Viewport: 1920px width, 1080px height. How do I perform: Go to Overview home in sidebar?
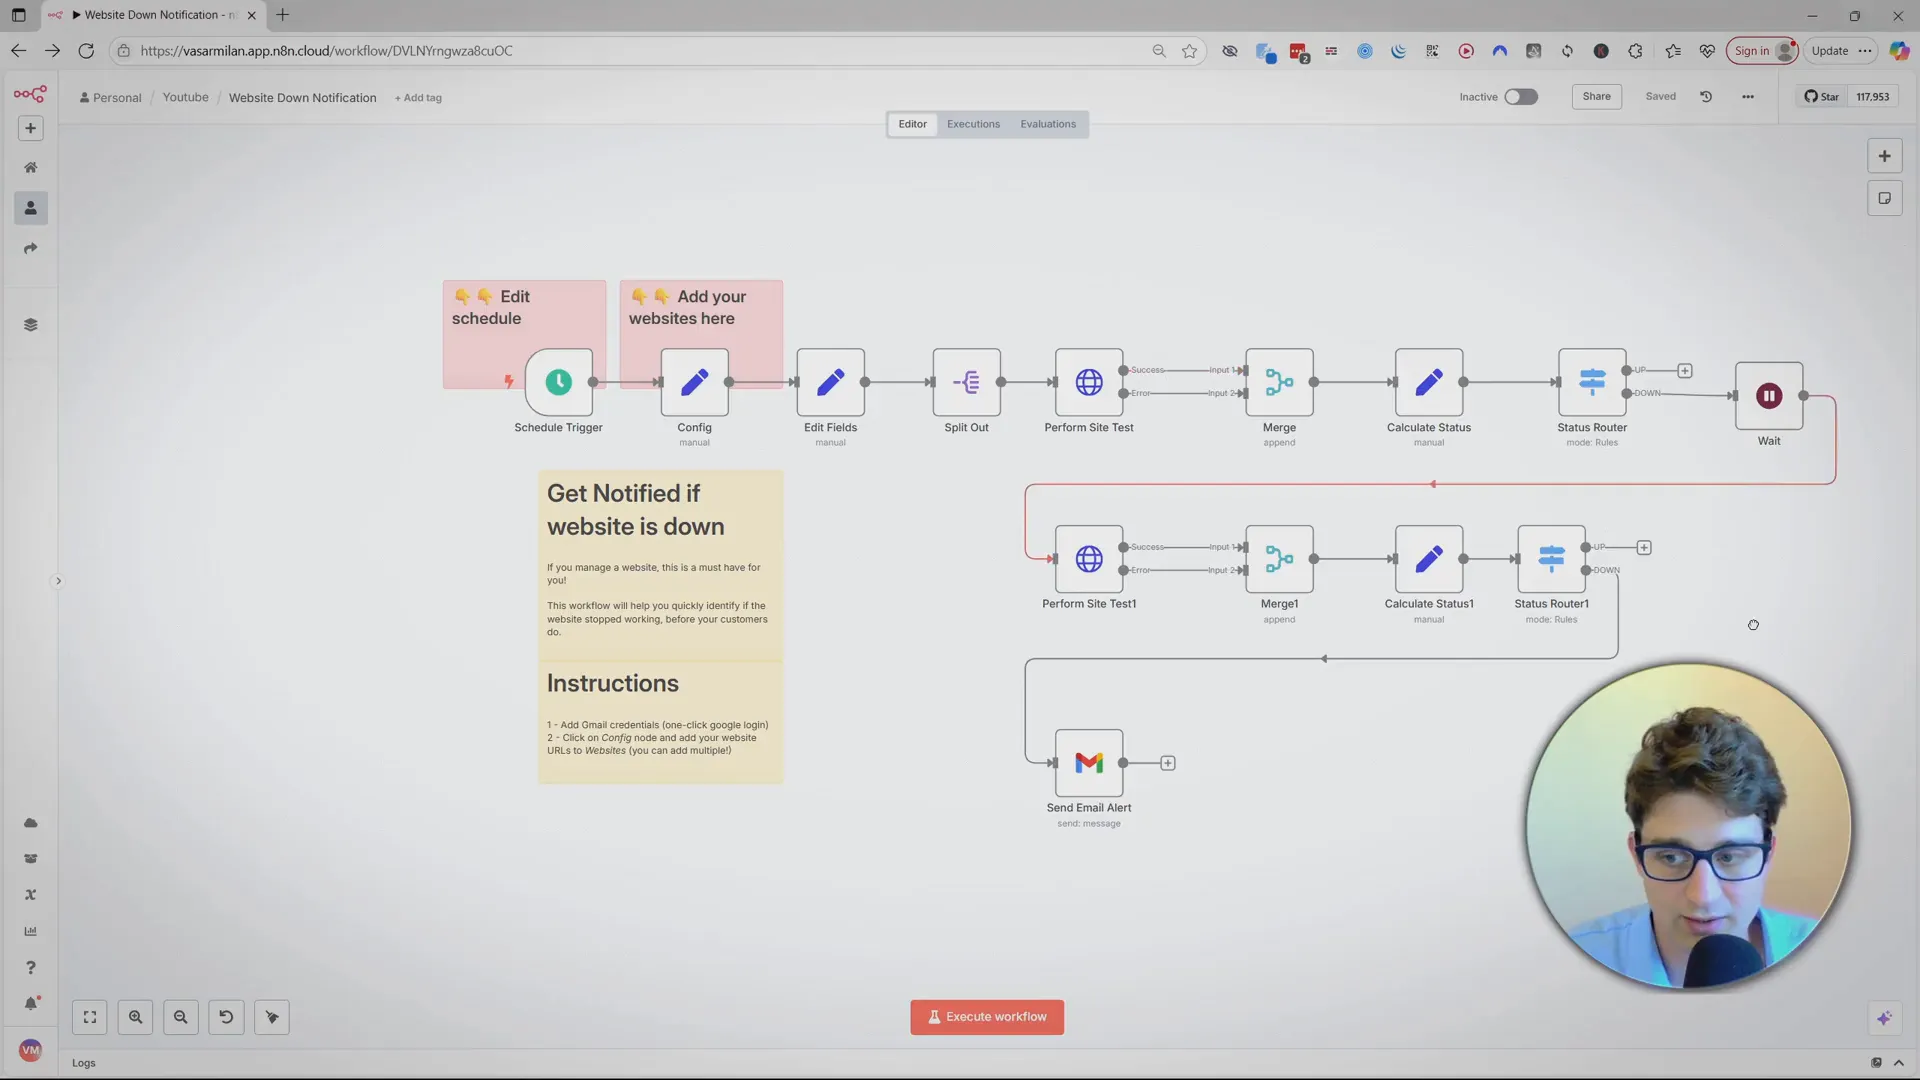(x=30, y=167)
